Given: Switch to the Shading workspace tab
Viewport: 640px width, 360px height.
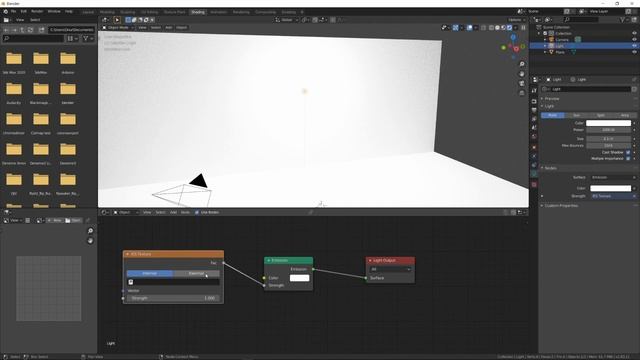Looking at the screenshot, I should point(198,12).
